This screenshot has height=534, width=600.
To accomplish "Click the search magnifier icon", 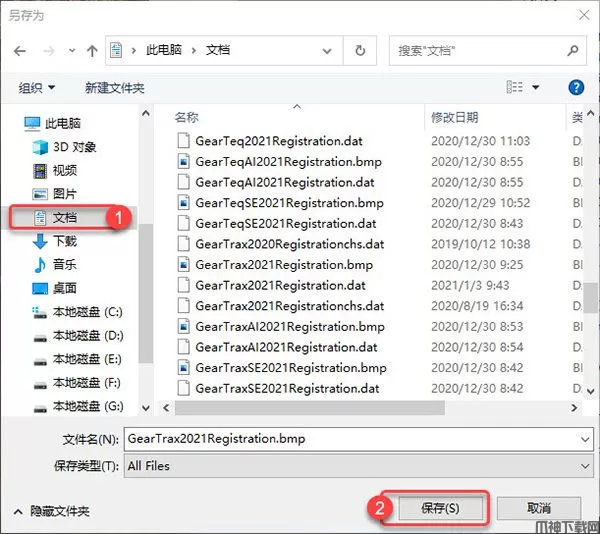I will (573, 50).
